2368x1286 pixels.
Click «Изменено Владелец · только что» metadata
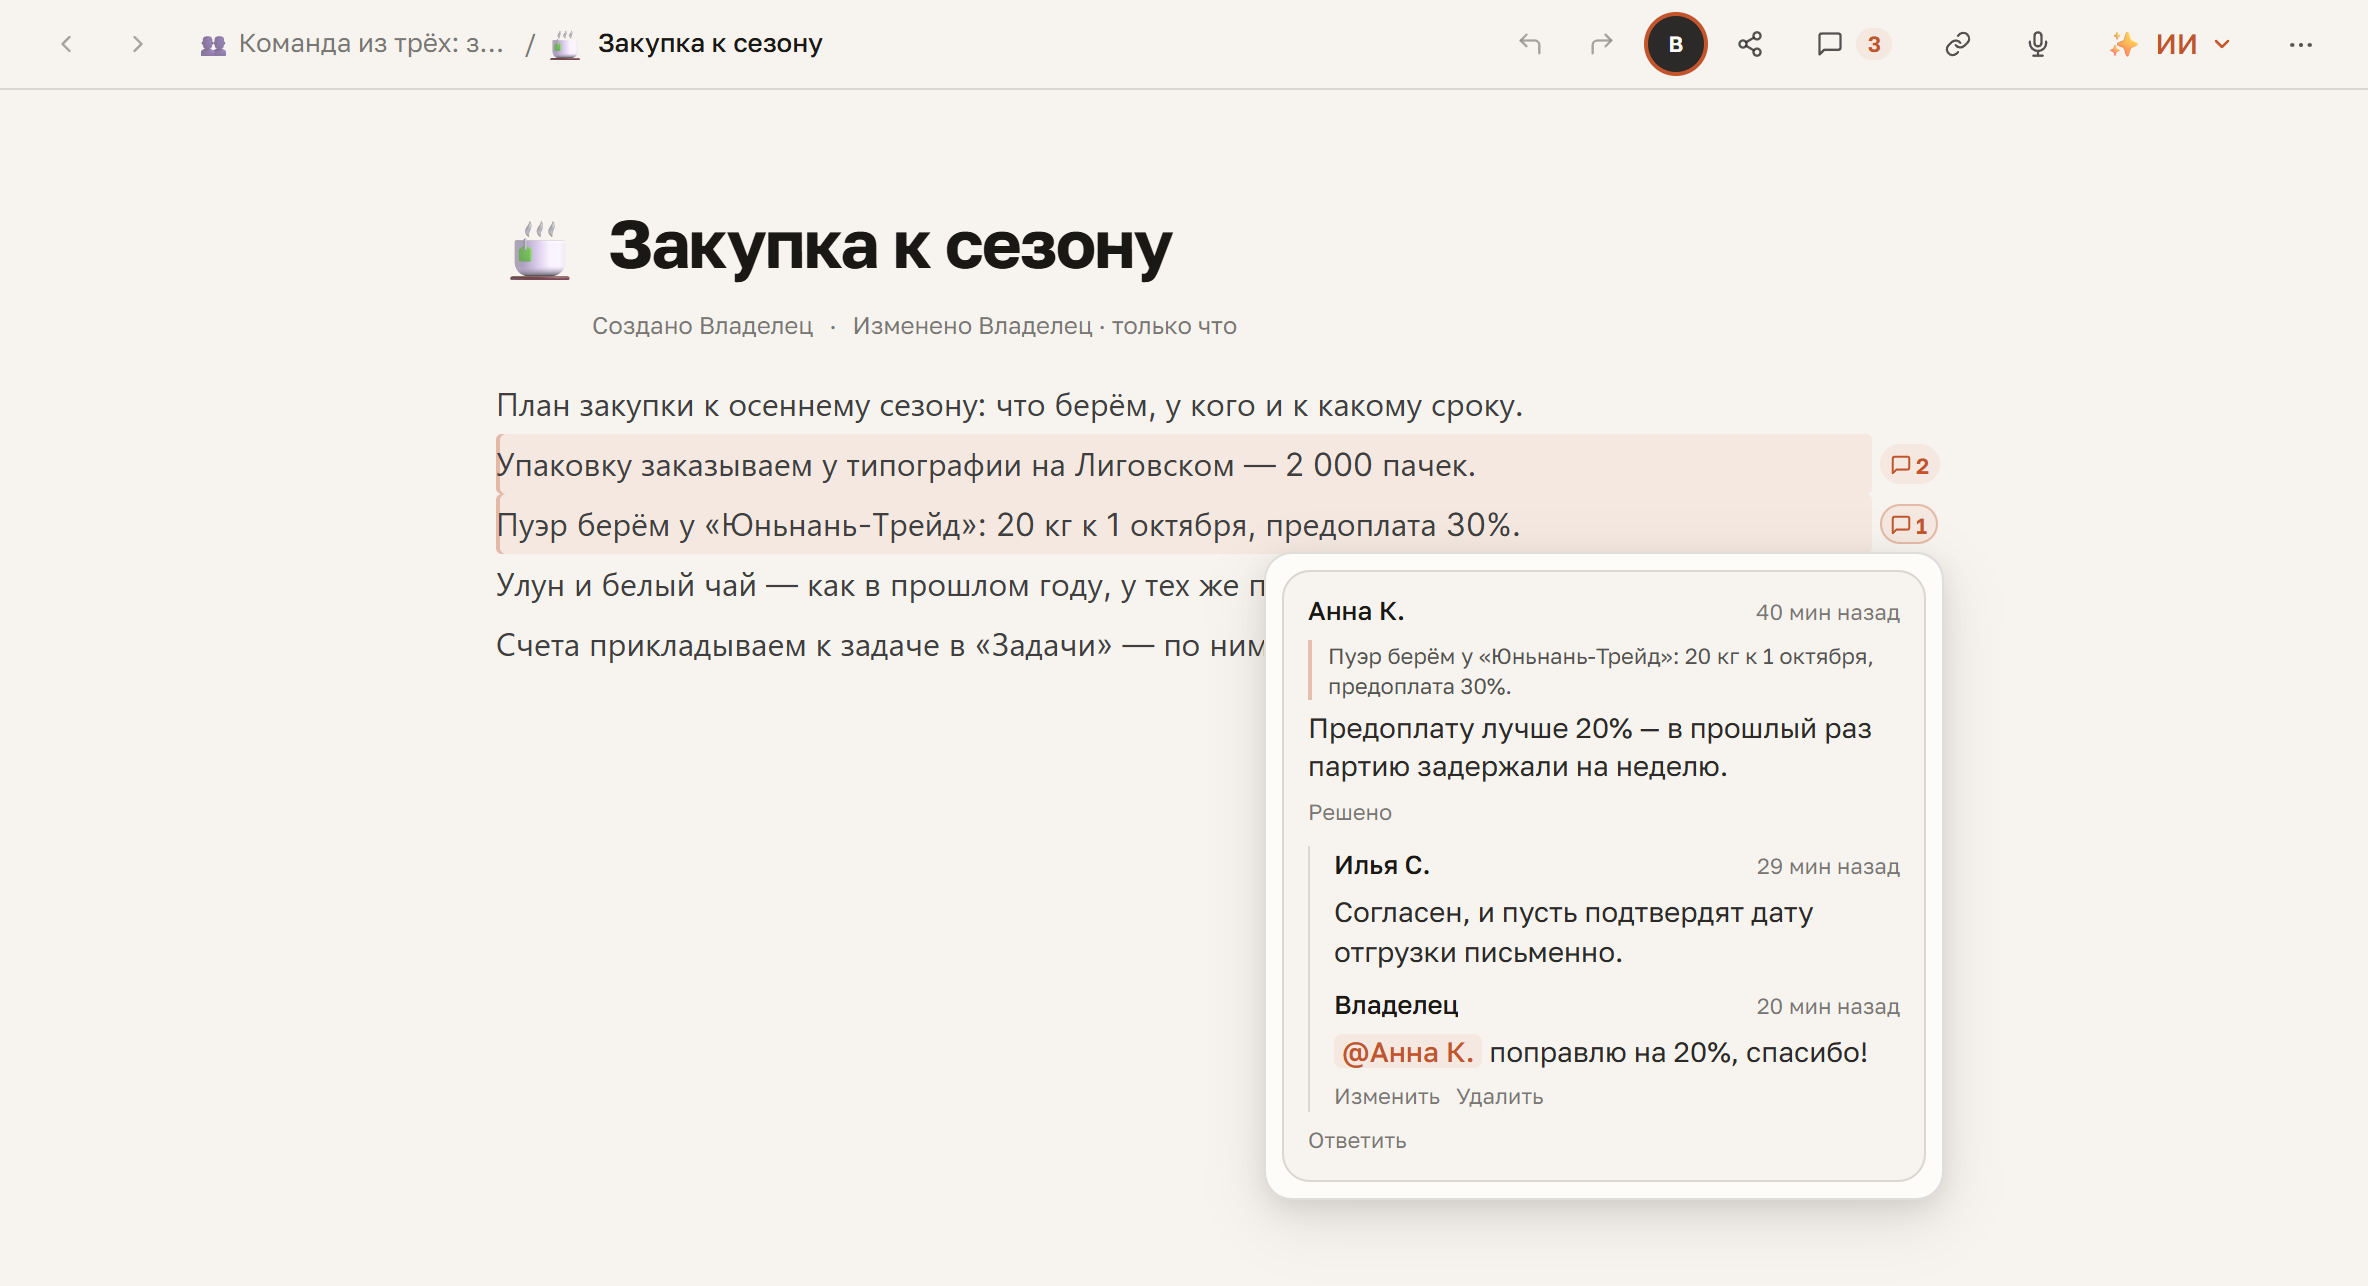pos(1044,326)
